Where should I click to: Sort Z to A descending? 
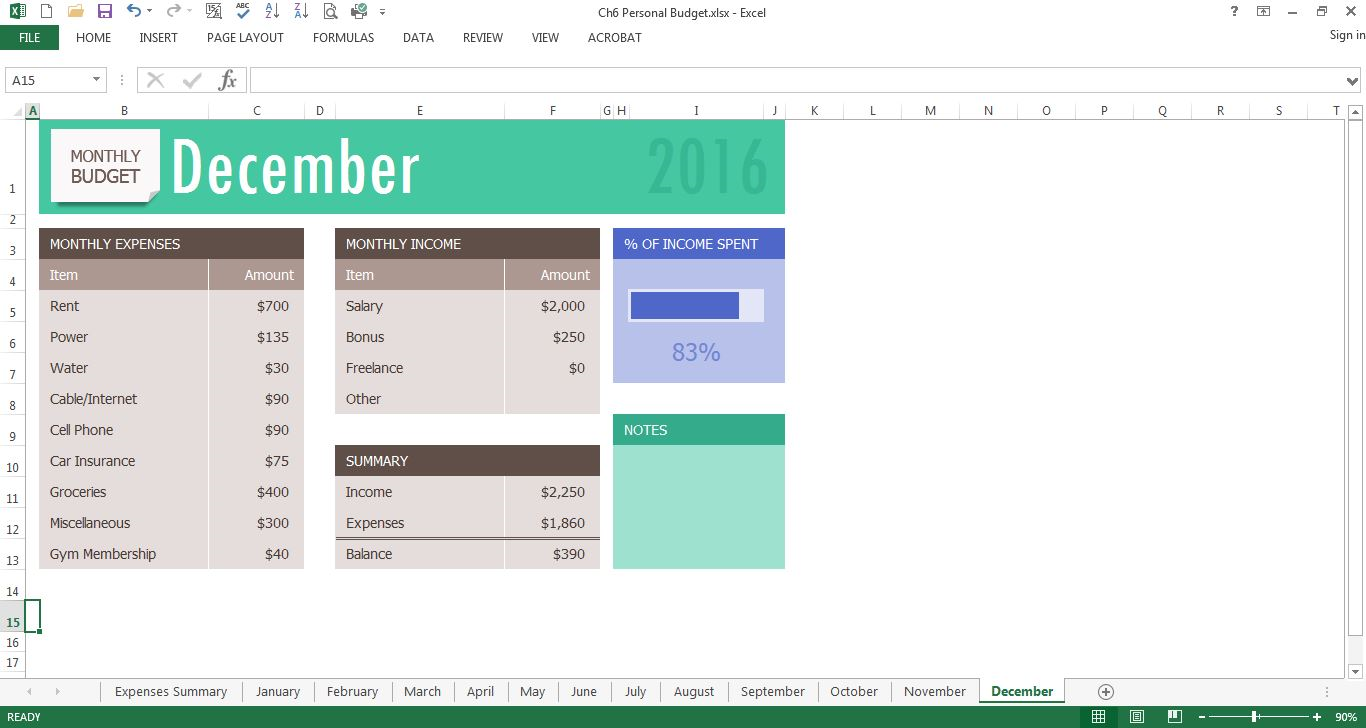[x=300, y=12]
